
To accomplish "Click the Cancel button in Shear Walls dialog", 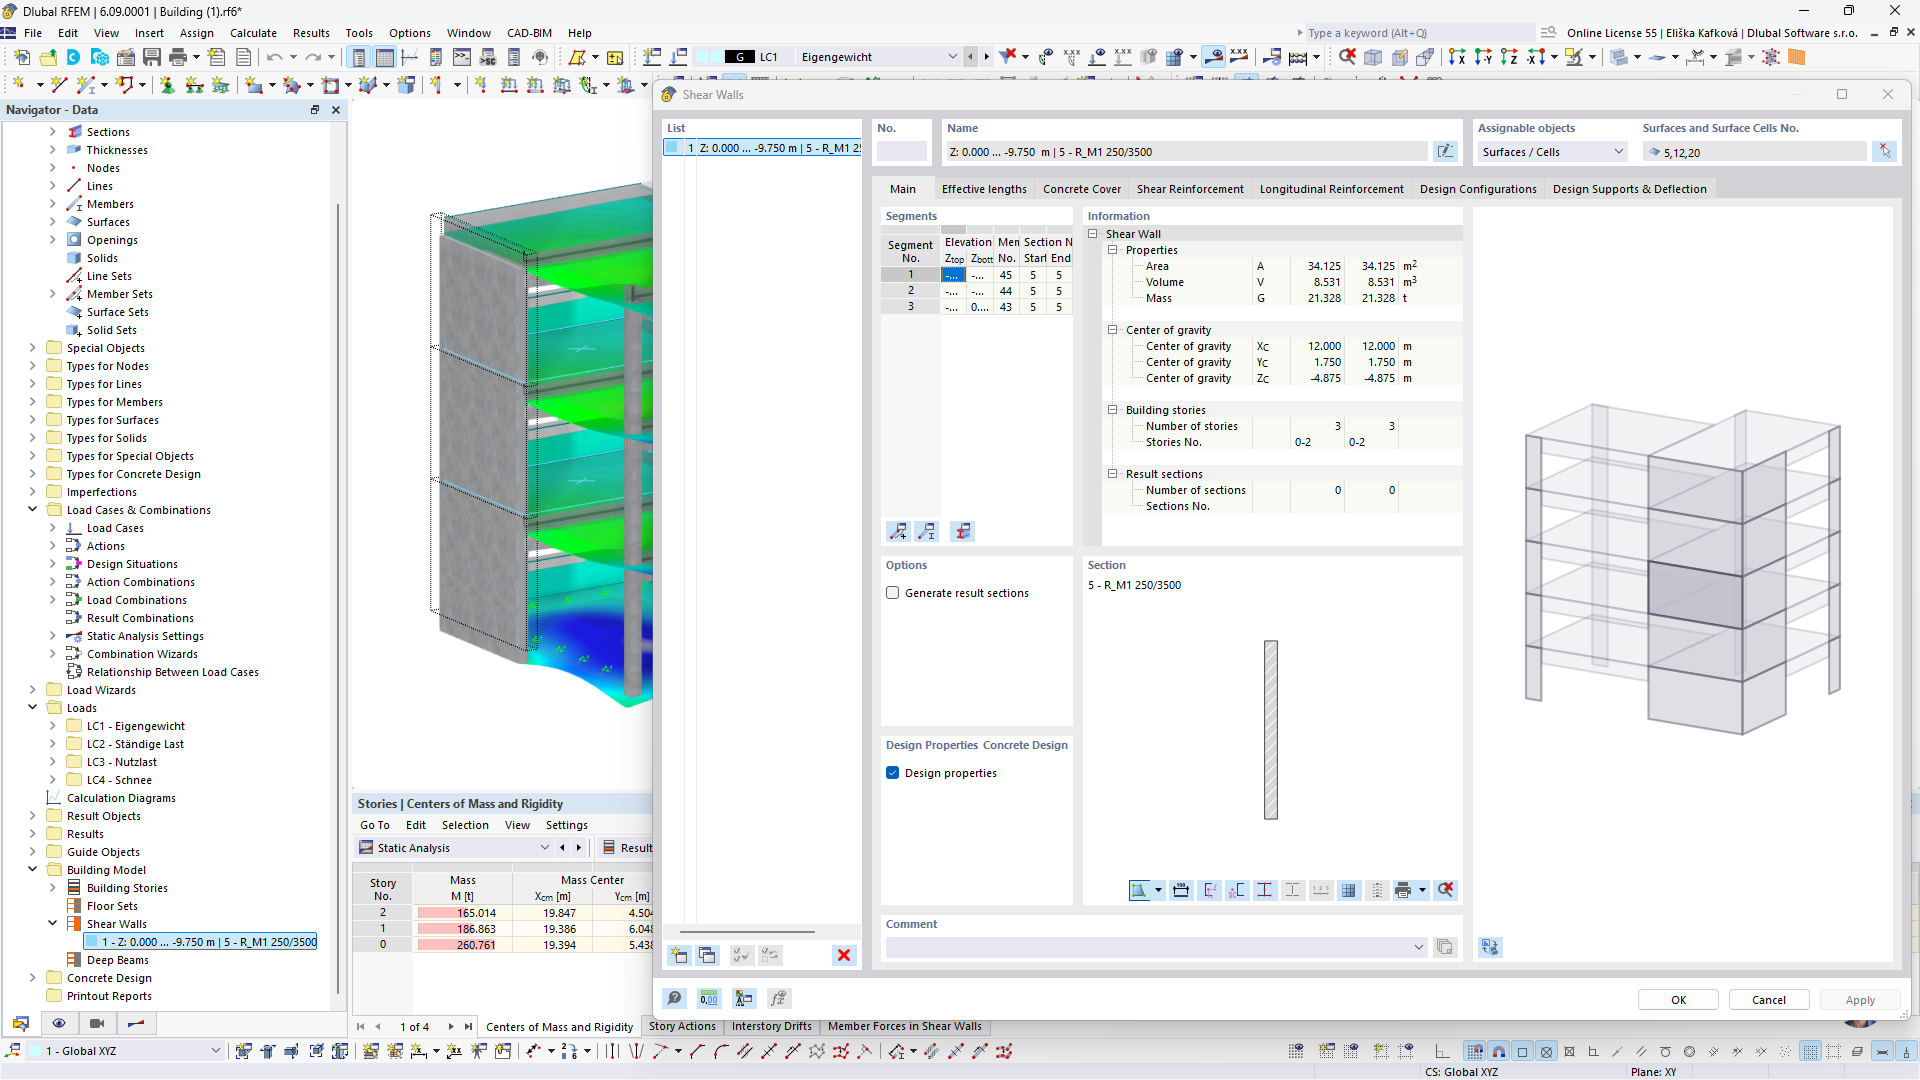I will click(1768, 998).
